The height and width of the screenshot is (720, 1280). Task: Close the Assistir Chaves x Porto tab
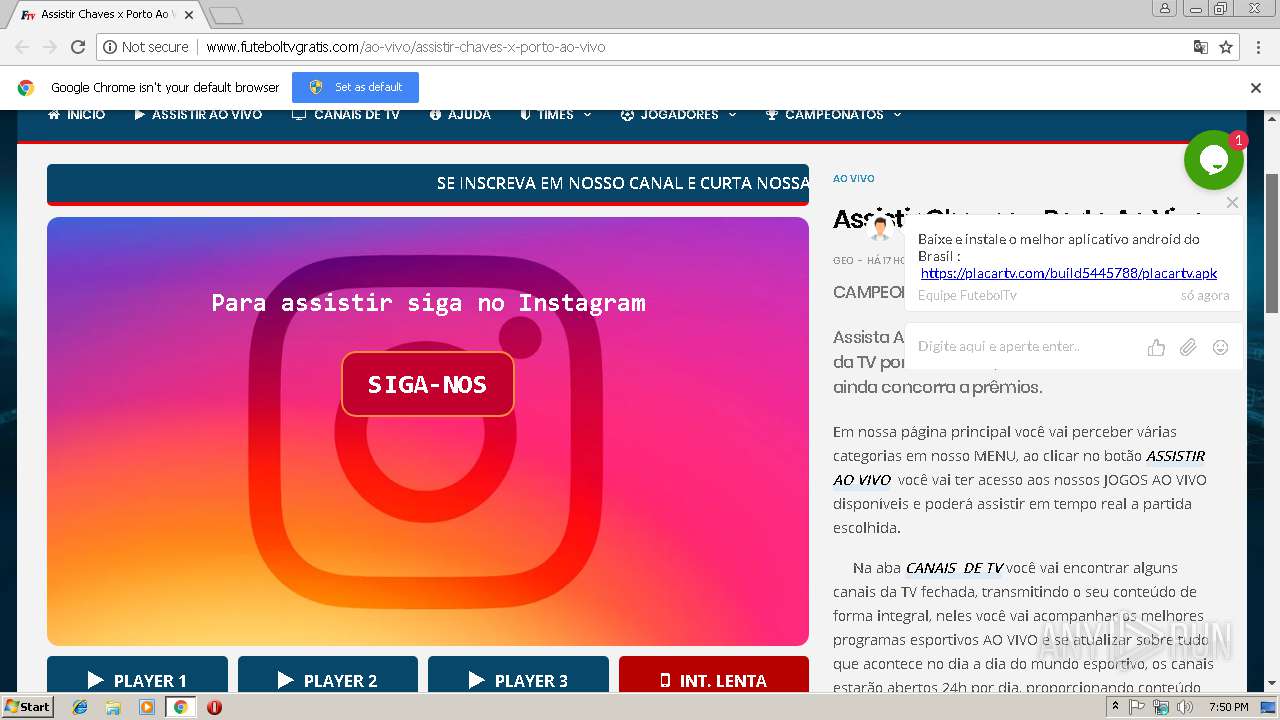[189, 15]
